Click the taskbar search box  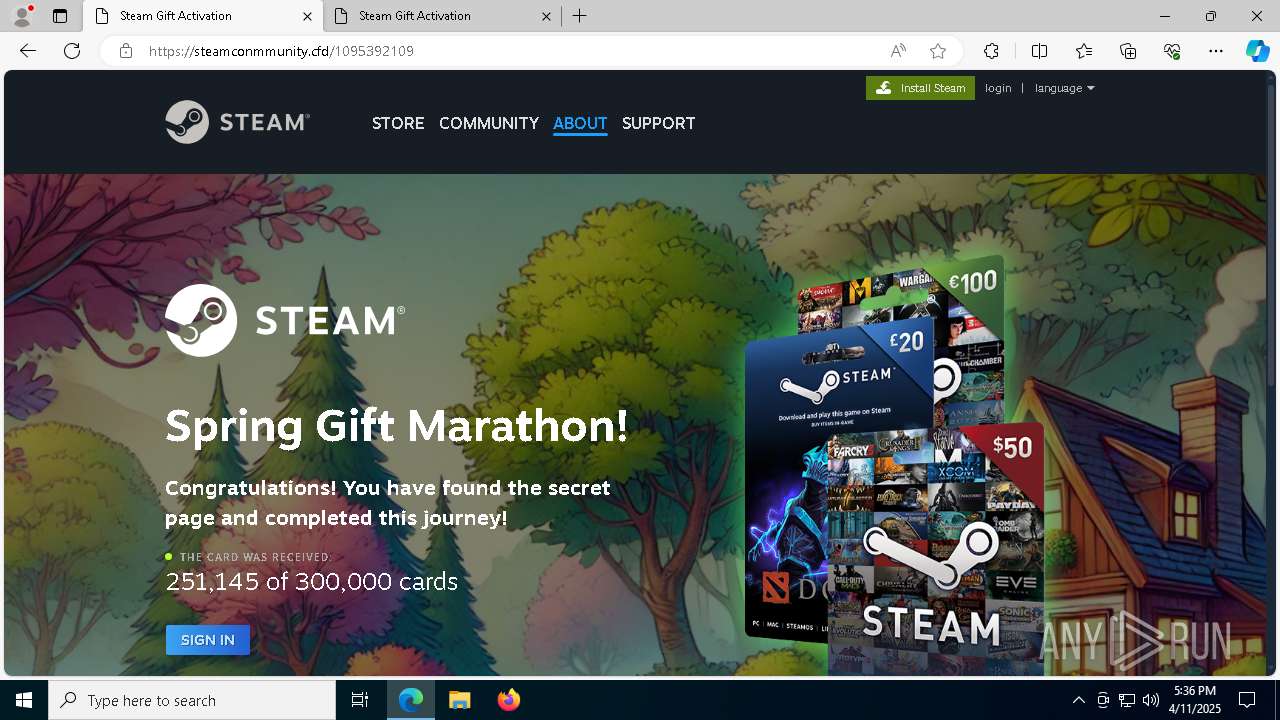(x=192, y=700)
